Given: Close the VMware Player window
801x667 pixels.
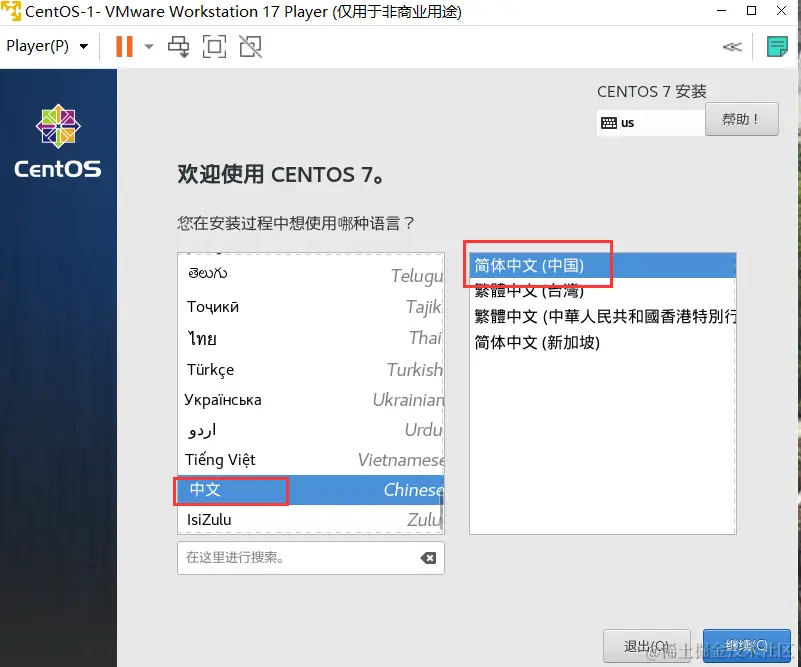Looking at the screenshot, I should point(781,11).
